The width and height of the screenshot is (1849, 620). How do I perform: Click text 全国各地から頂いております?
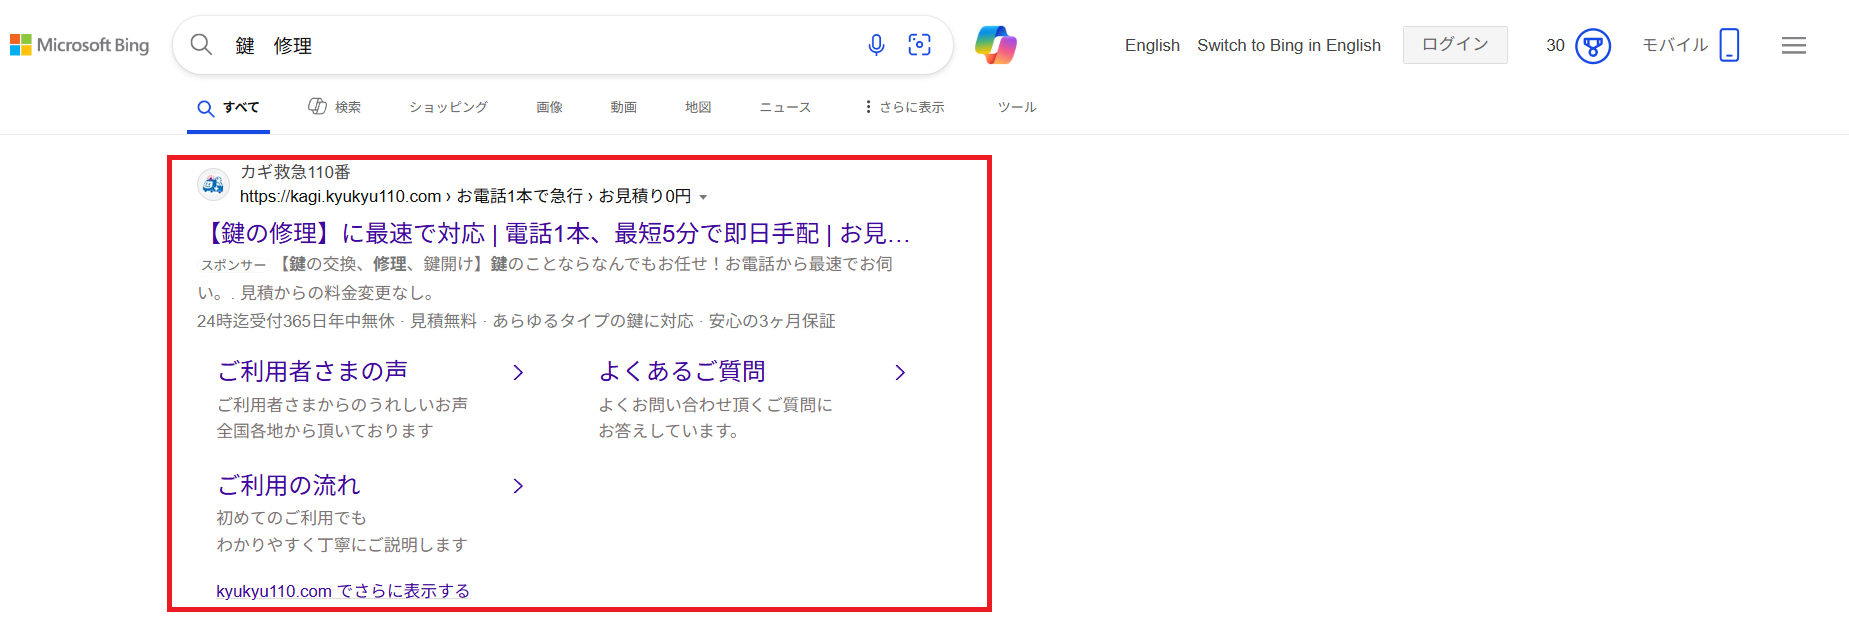pyautogui.click(x=325, y=431)
